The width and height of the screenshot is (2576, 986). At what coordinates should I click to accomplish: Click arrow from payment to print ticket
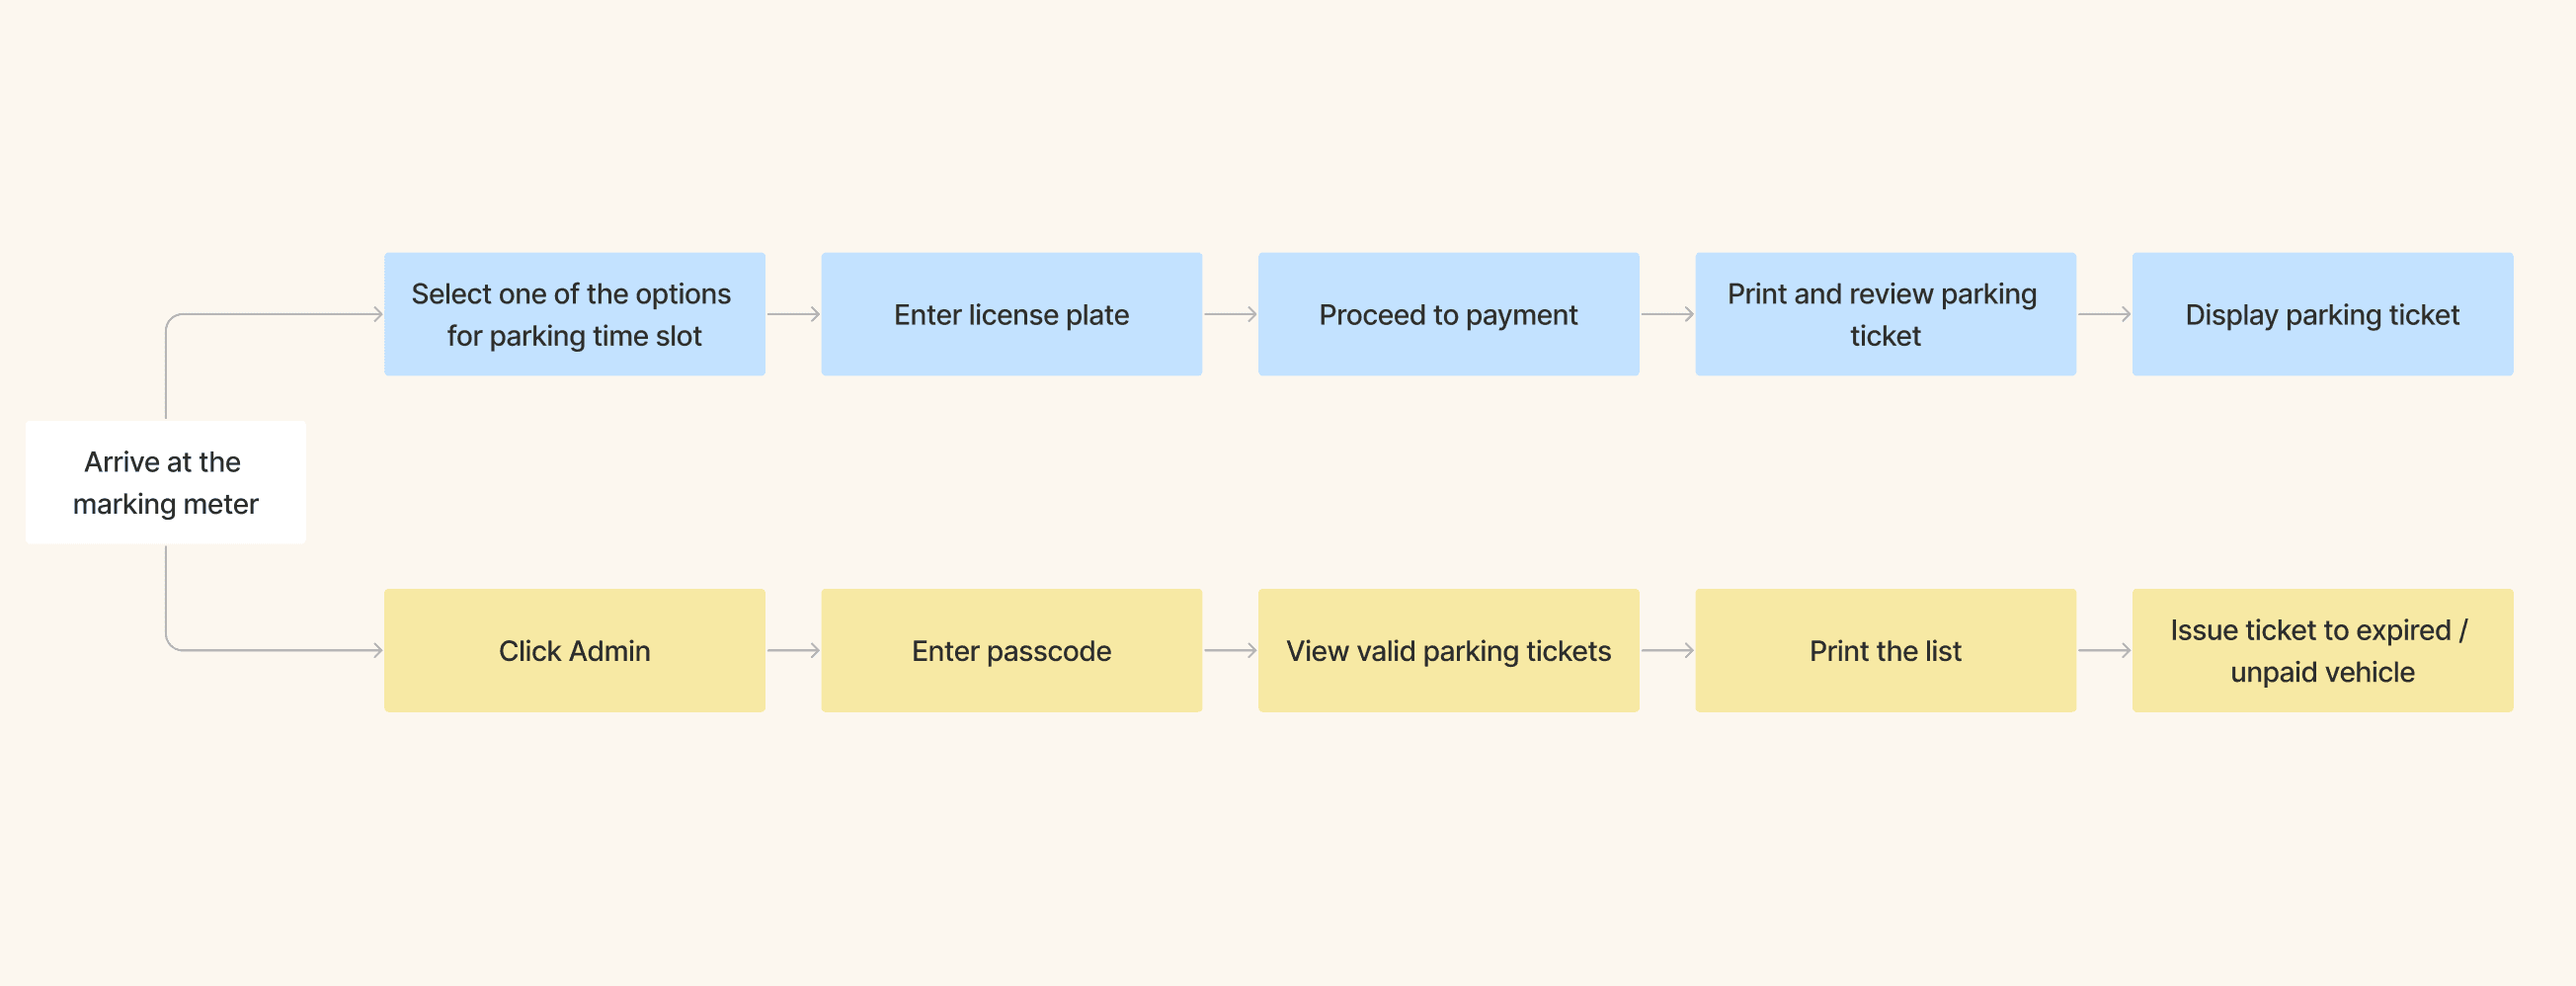coord(1667,314)
